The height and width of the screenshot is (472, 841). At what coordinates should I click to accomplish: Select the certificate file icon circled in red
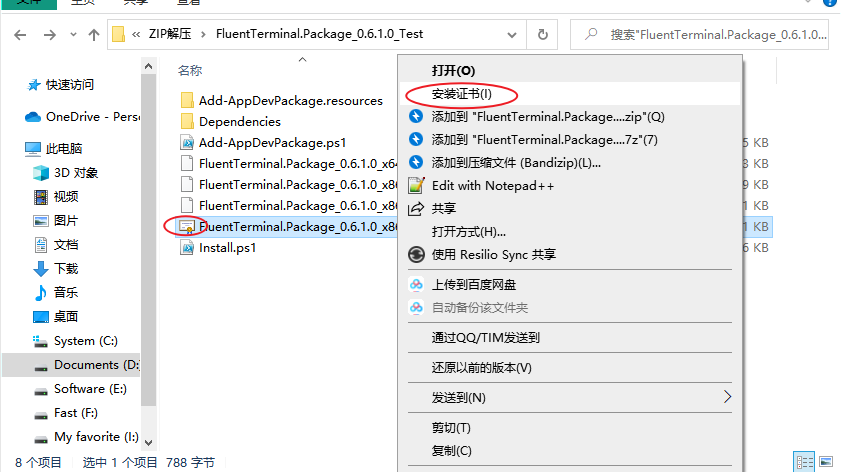[187, 227]
